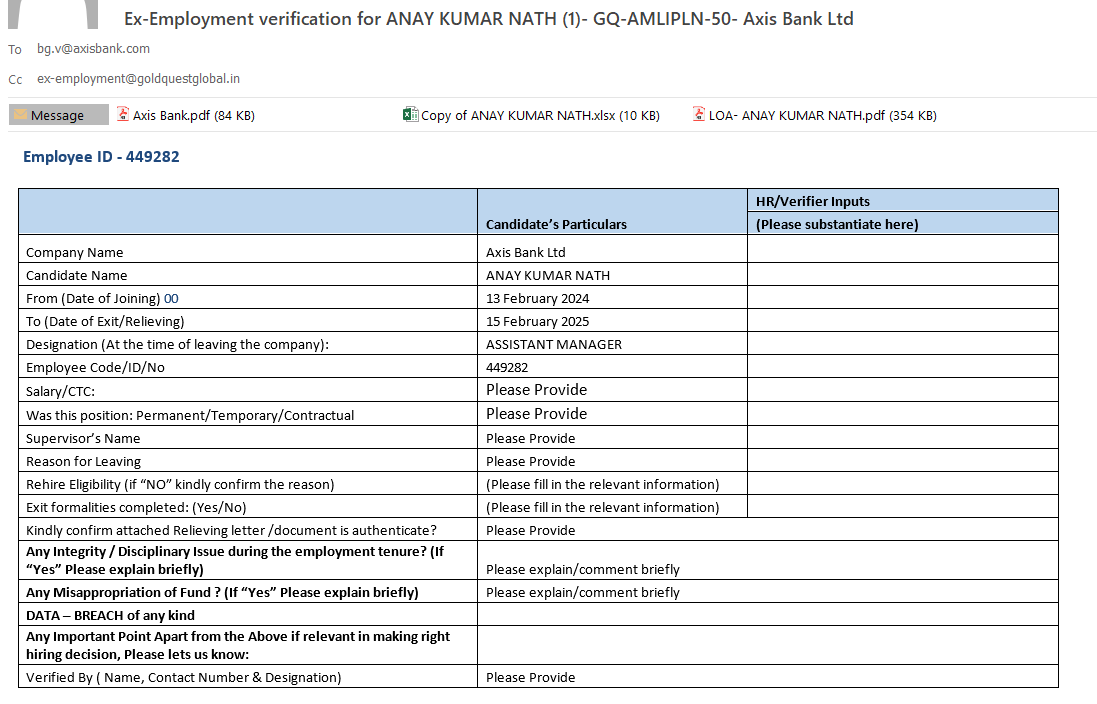This screenshot has width=1097, height=704.
Task: Switch to the Message body view
Action: [58, 115]
